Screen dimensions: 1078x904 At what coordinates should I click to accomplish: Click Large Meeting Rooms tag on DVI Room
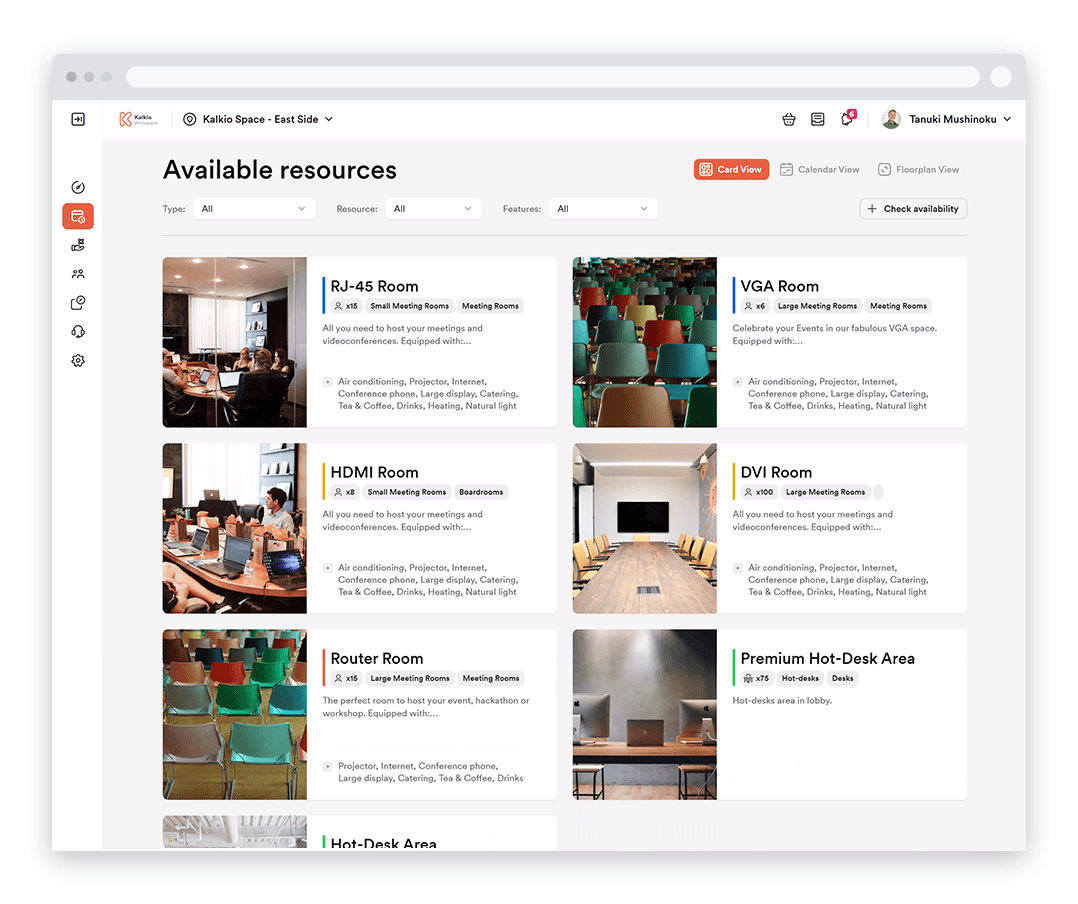pyautogui.click(x=825, y=492)
